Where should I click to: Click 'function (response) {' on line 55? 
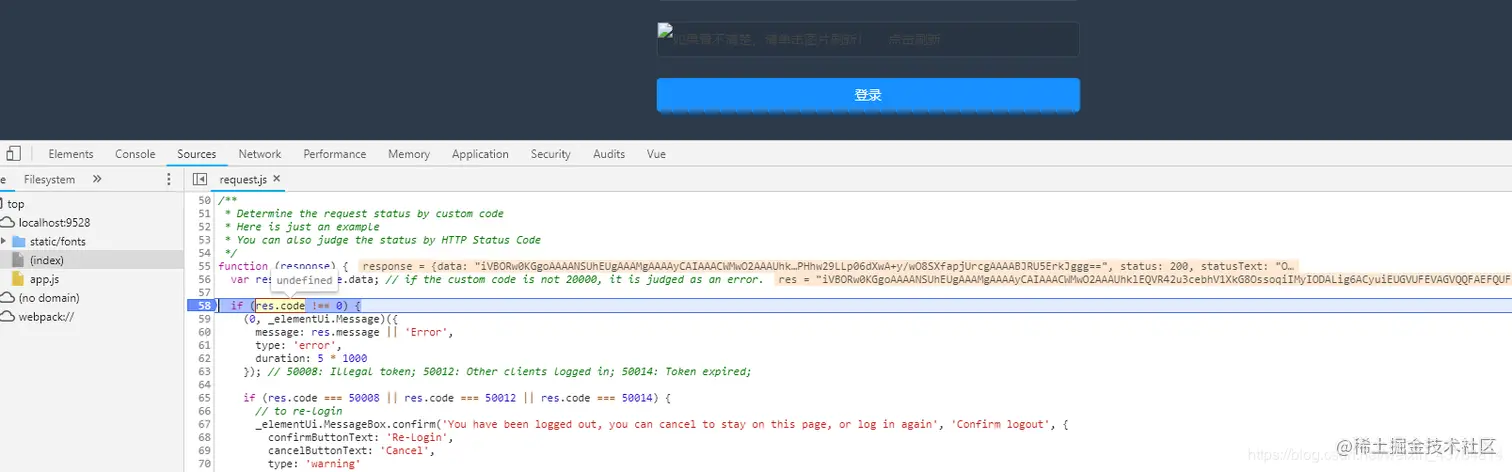click(x=283, y=267)
